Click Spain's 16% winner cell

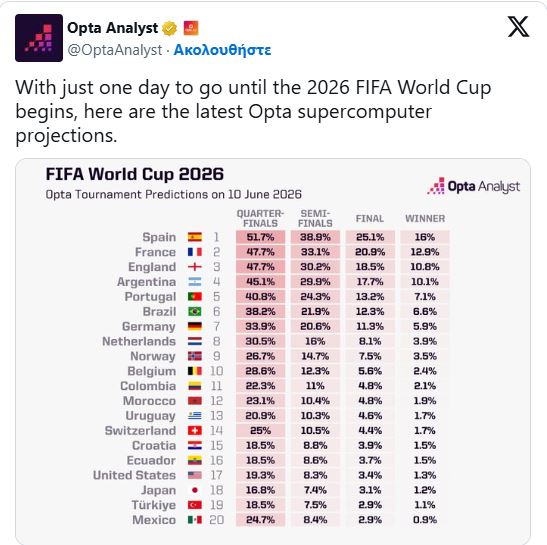pyautogui.click(x=425, y=237)
